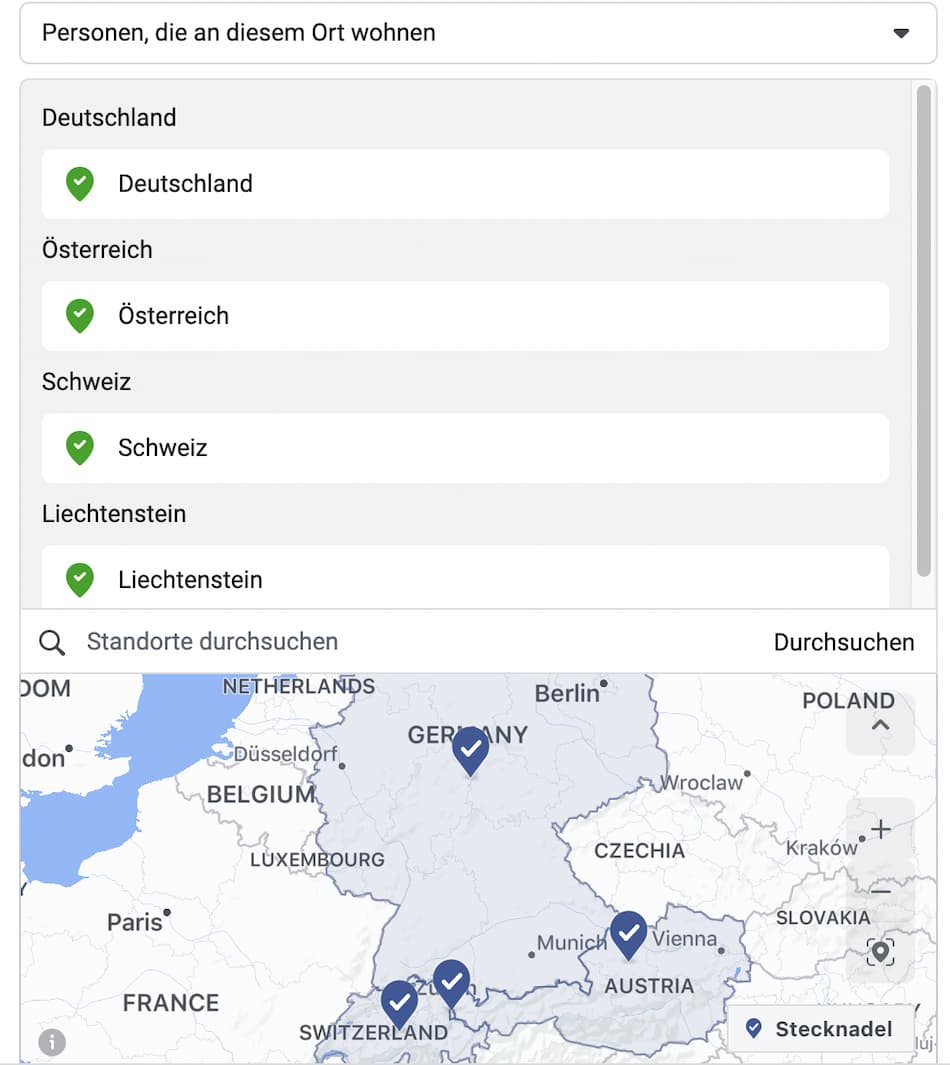Select the leftmost pin in Switzerland
Image resolution: width=950 pixels, height=1065 pixels.
(399, 1002)
